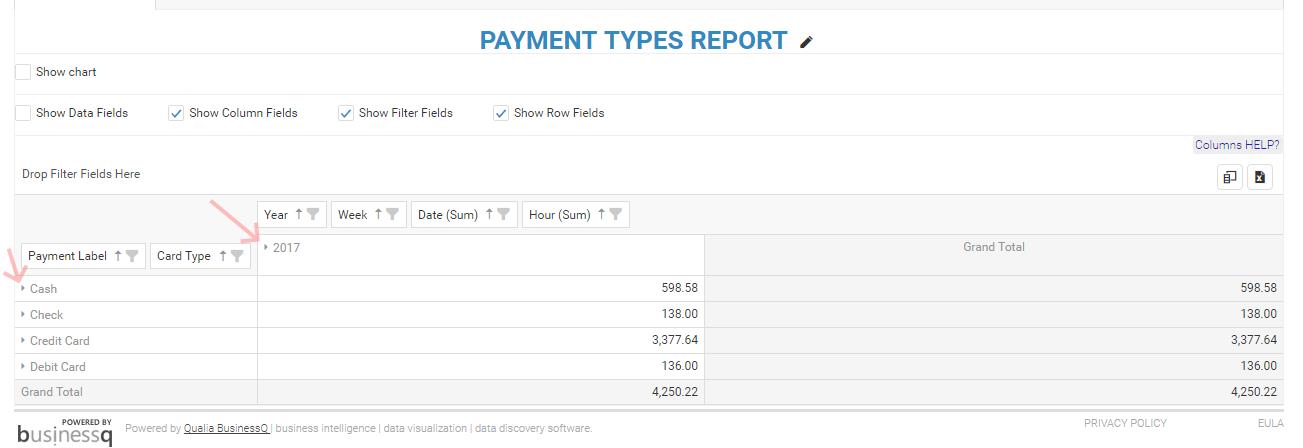Expand the Credit Card row
Viewport: 1303px width, 448px height.
point(23,340)
